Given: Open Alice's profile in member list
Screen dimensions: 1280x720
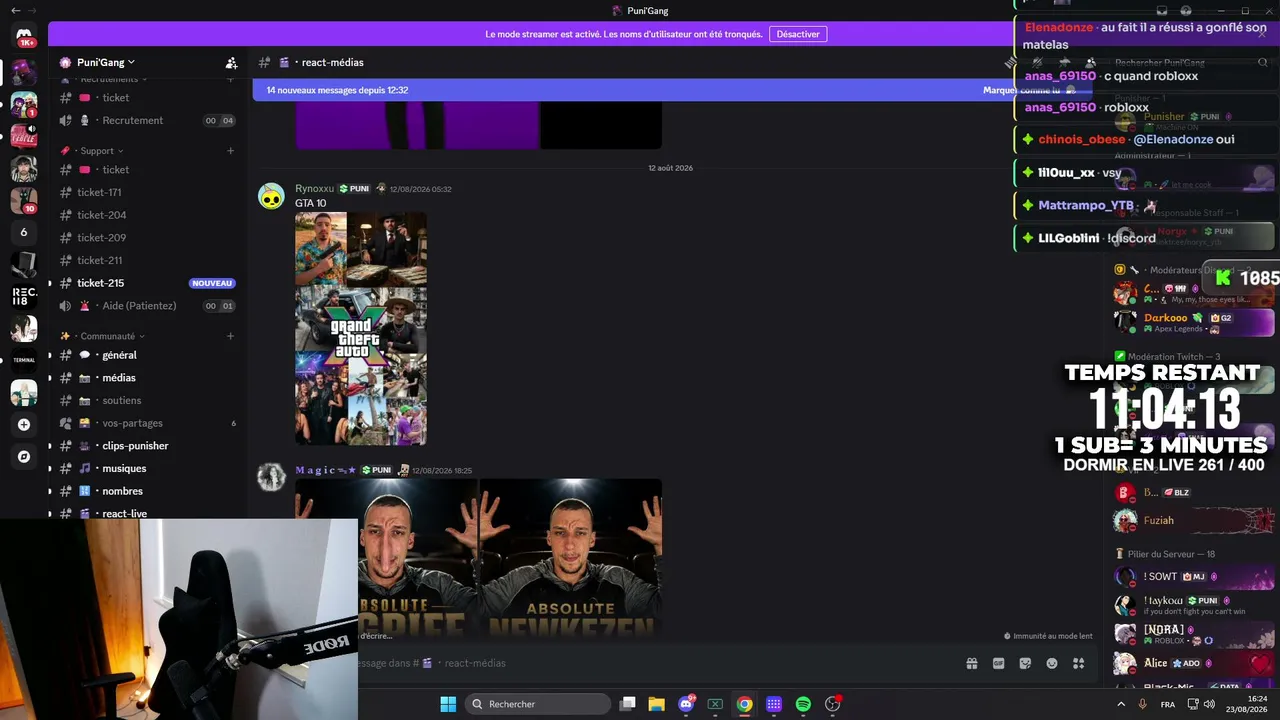Looking at the screenshot, I should pos(1194,663).
